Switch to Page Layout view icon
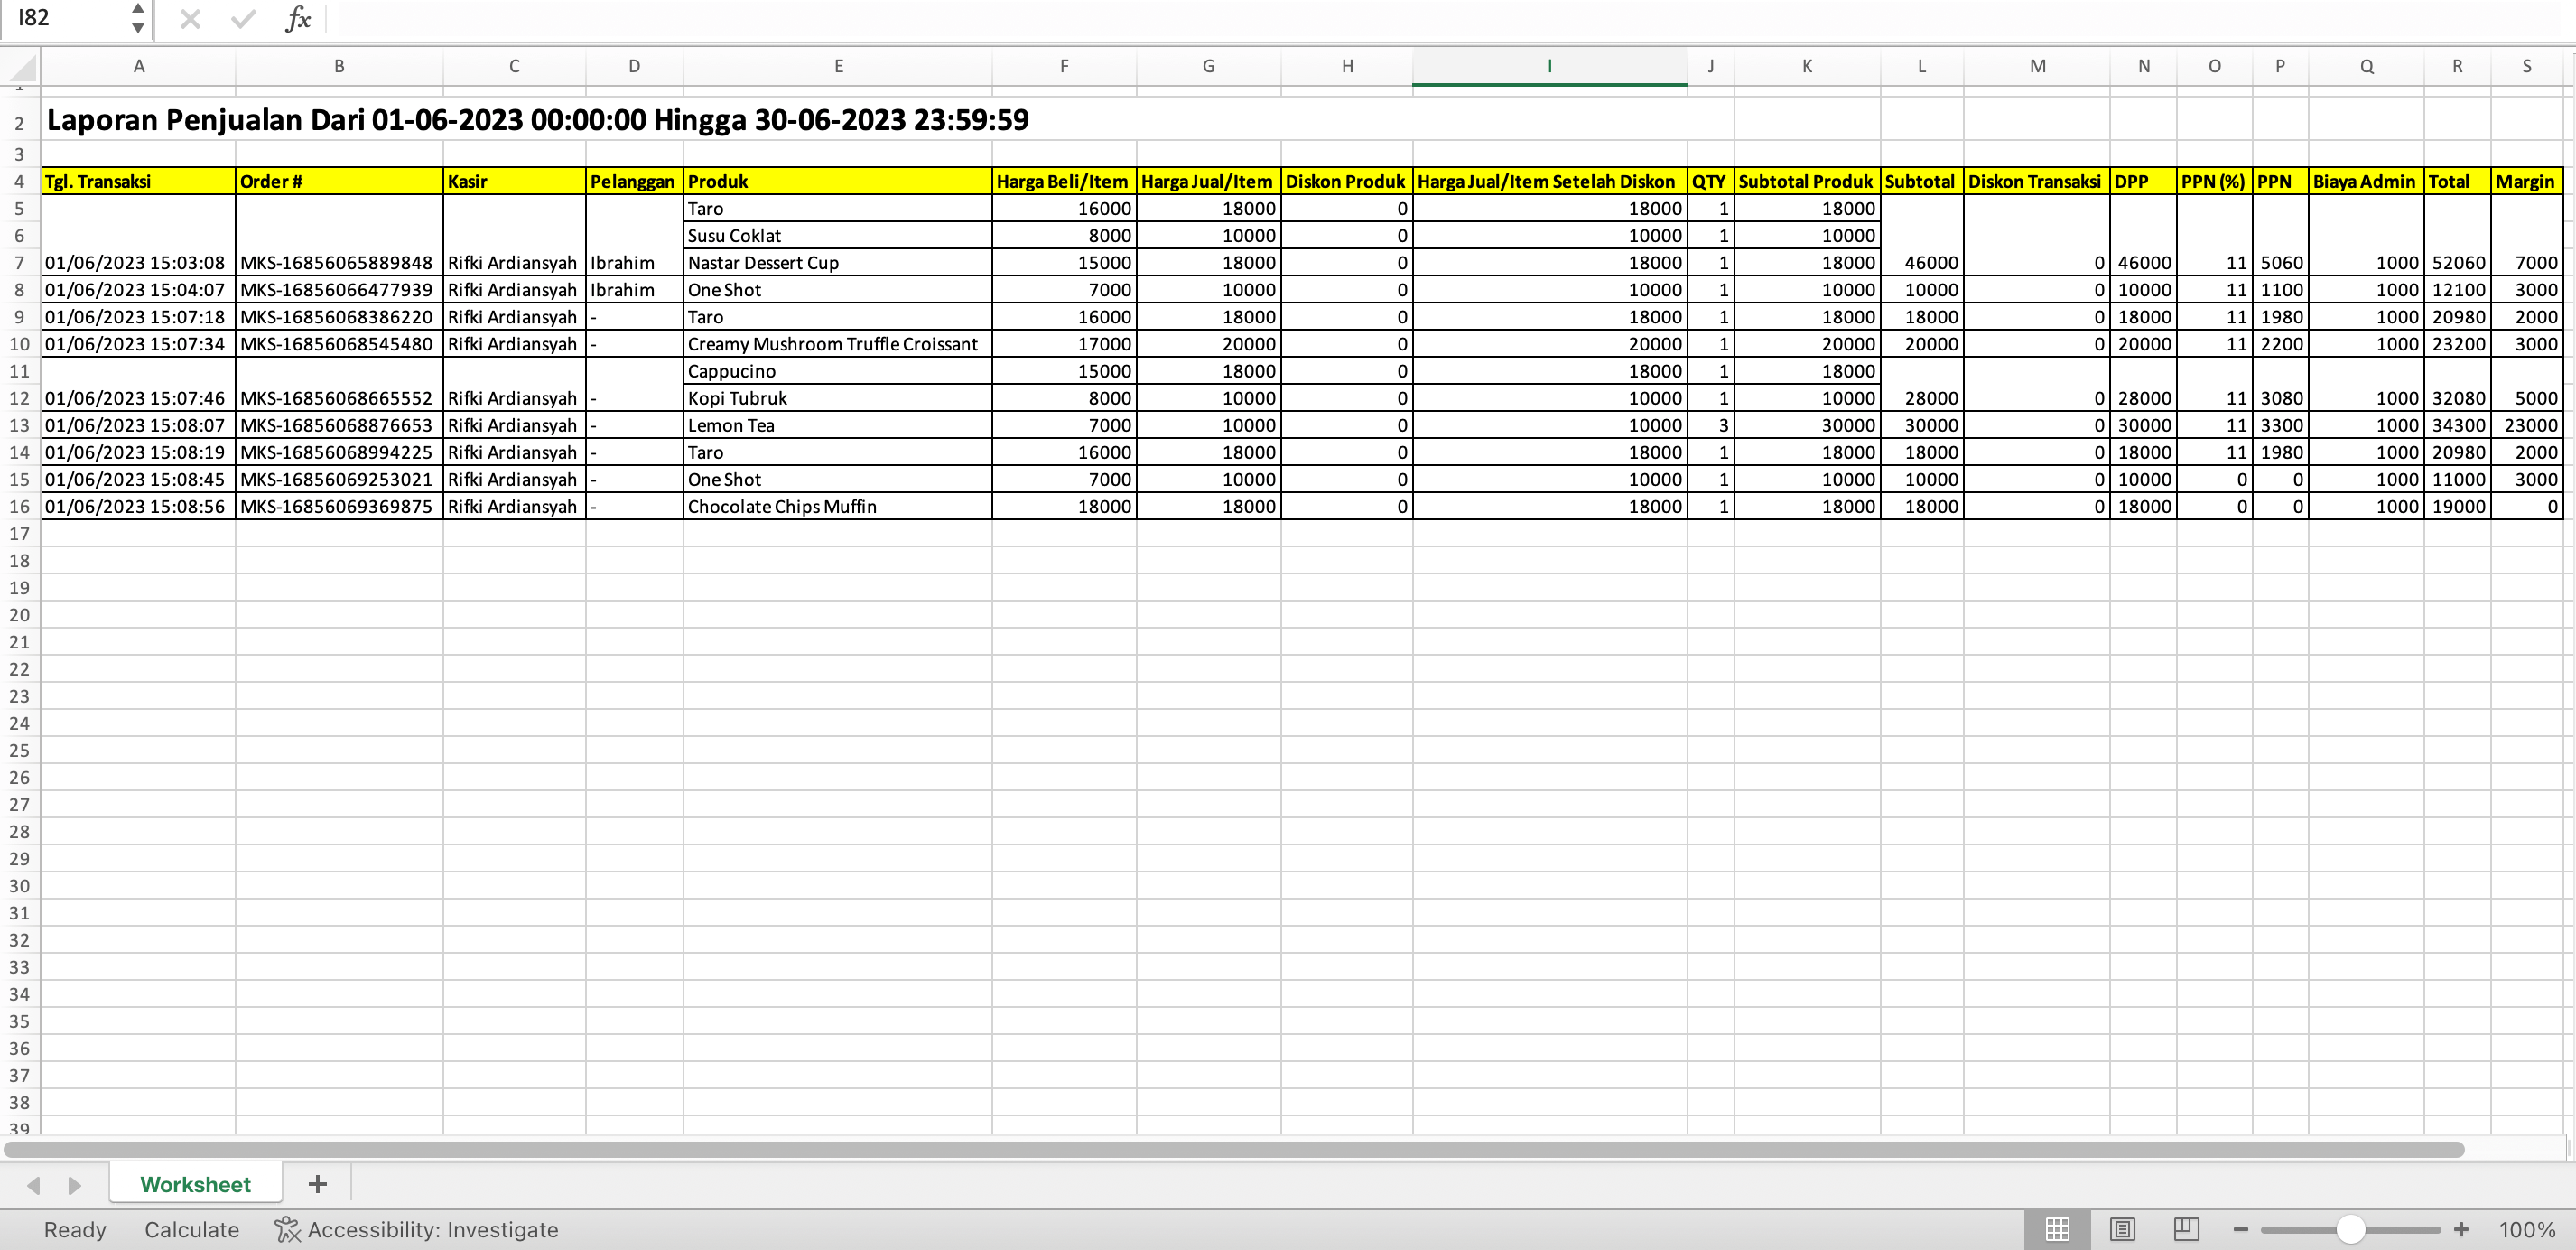The width and height of the screenshot is (2576, 1250). [x=2122, y=1229]
